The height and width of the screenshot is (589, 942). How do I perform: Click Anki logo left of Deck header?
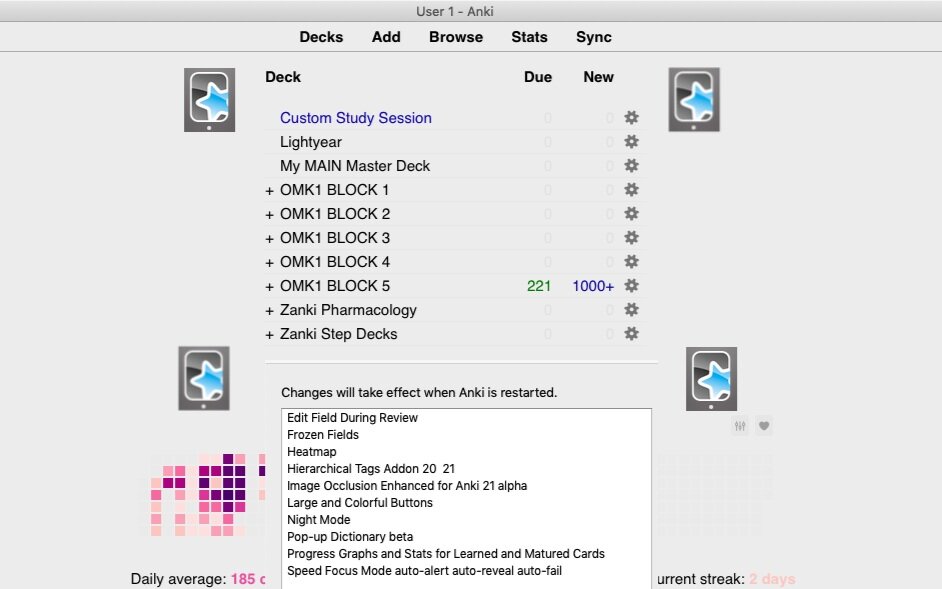pyautogui.click(x=209, y=100)
